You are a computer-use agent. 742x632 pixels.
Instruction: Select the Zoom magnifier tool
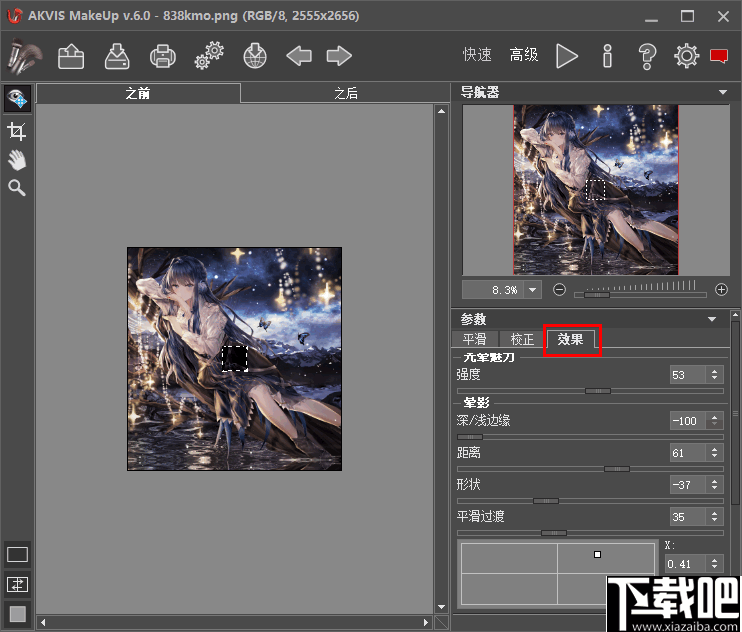(x=17, y=188)
